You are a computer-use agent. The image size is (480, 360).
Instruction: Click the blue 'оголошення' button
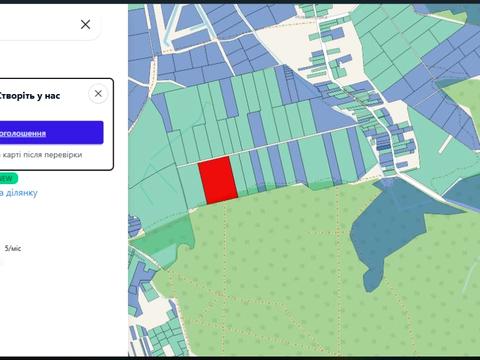point(51,133)
